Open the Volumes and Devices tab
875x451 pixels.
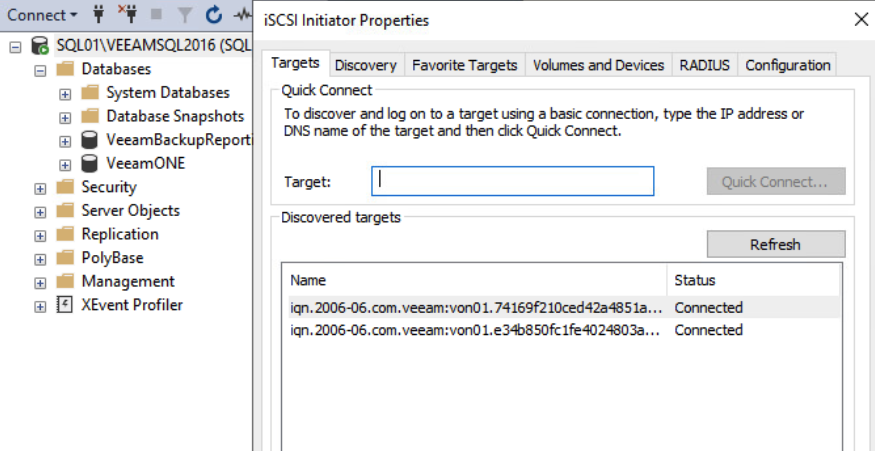click(598, 65)
